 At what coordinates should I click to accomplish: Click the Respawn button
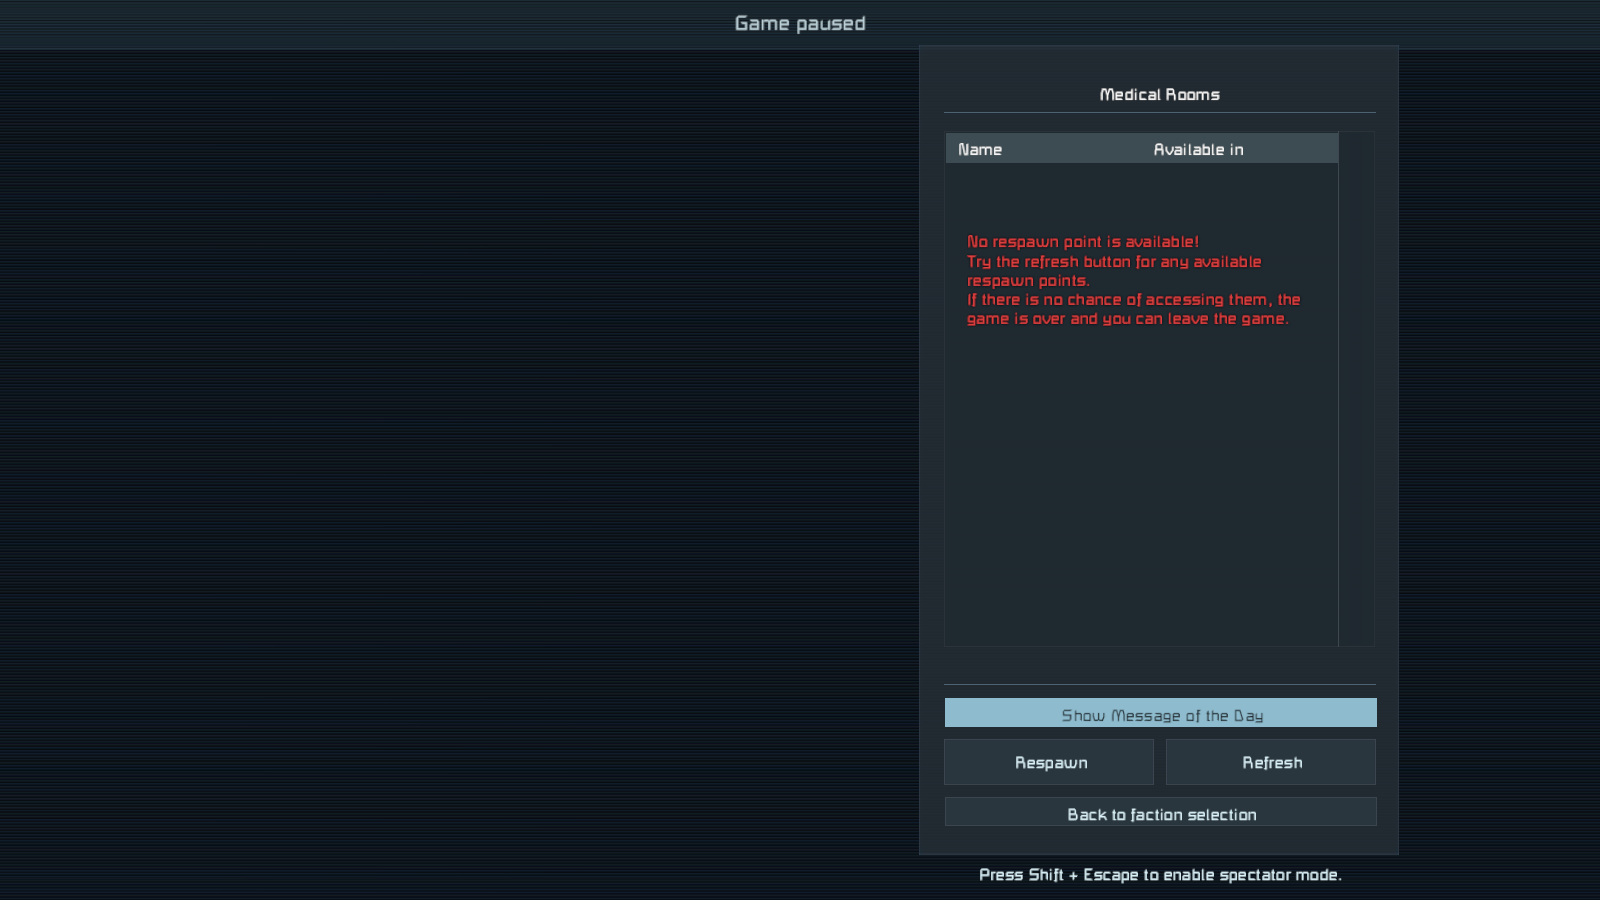pyautogui.click(x=1049, y=762)
